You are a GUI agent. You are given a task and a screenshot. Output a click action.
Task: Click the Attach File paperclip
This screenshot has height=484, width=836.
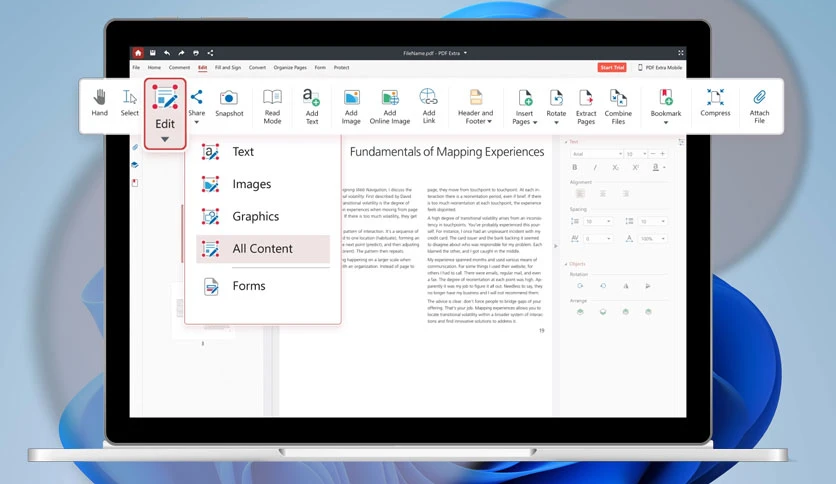coord(759,106)
